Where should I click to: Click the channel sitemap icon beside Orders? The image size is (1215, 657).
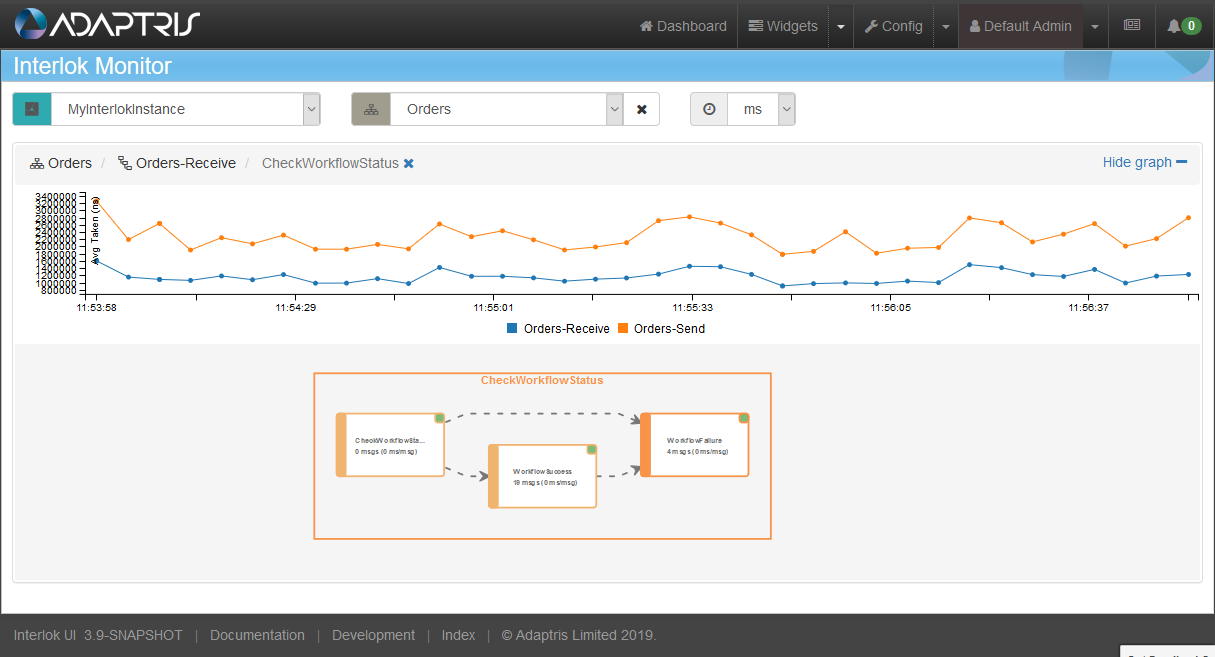[371, 109]
